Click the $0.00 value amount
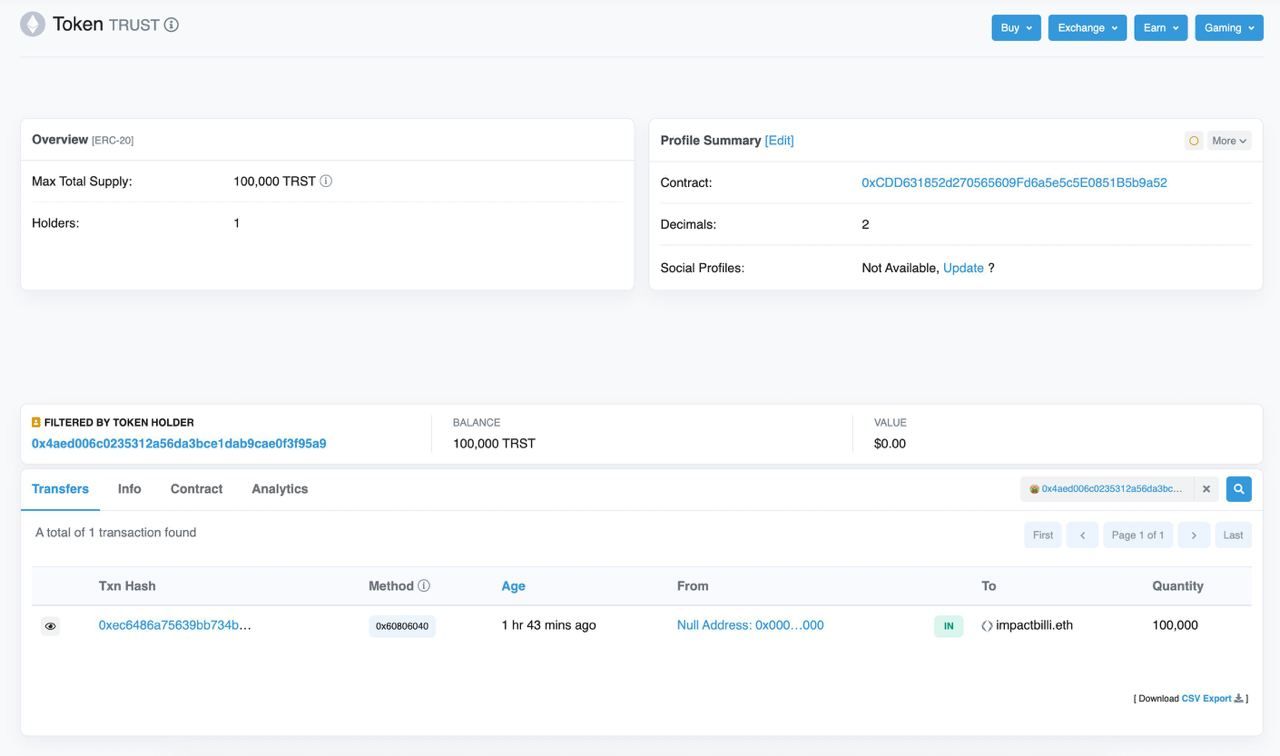This screenshot has height=756, width=1280. point(890,443)
